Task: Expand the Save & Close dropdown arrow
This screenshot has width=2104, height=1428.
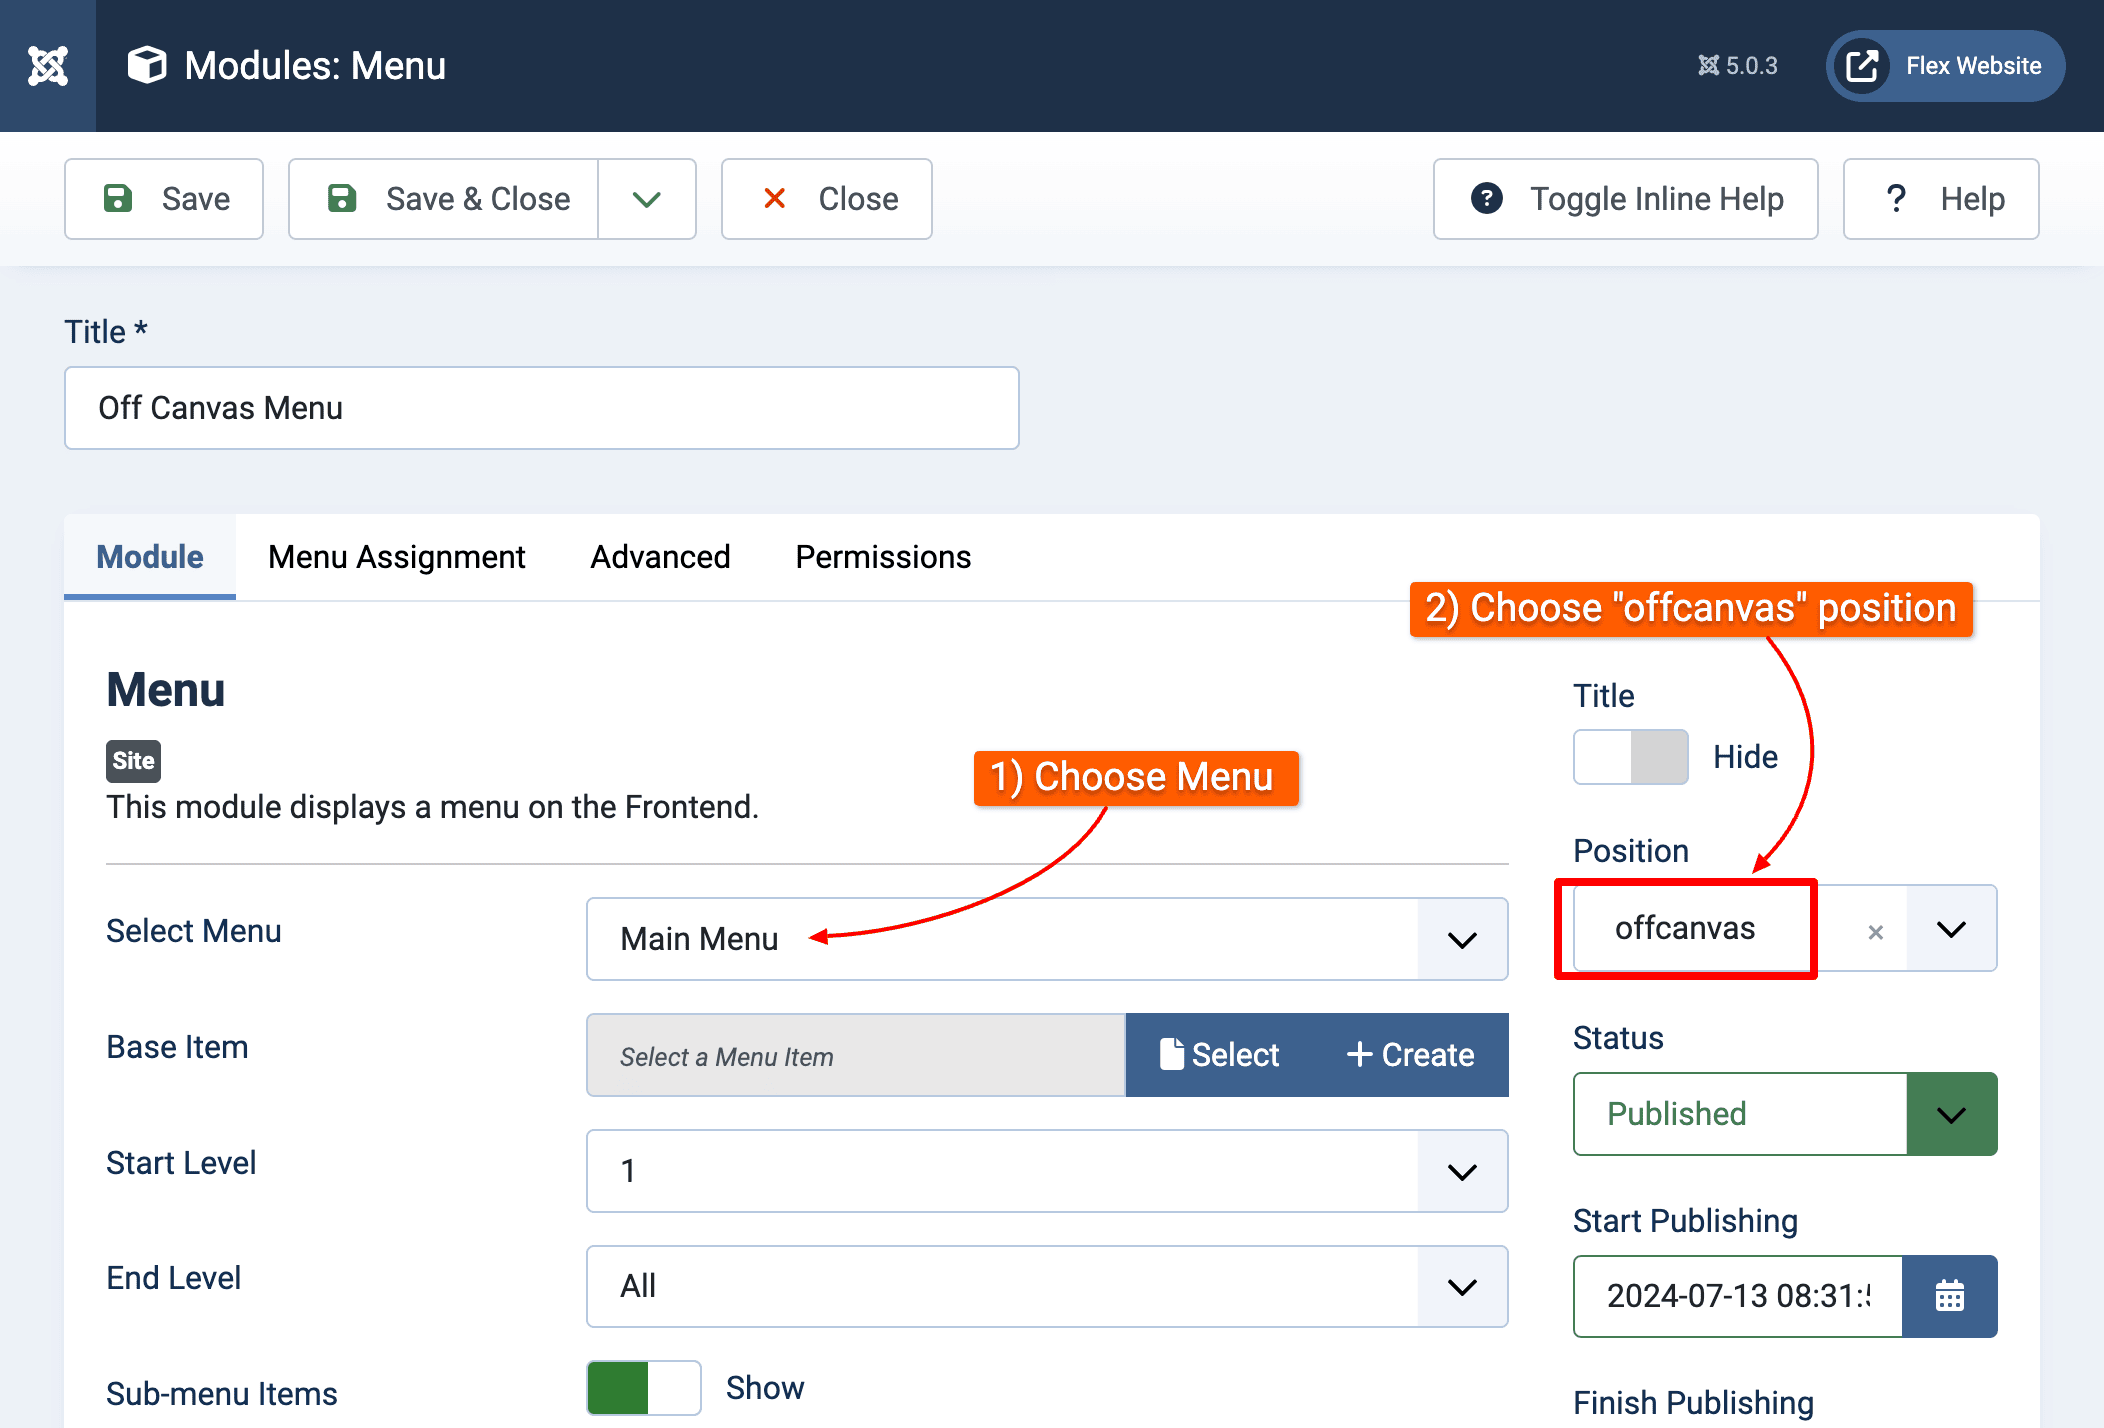Action: [647, 199]
